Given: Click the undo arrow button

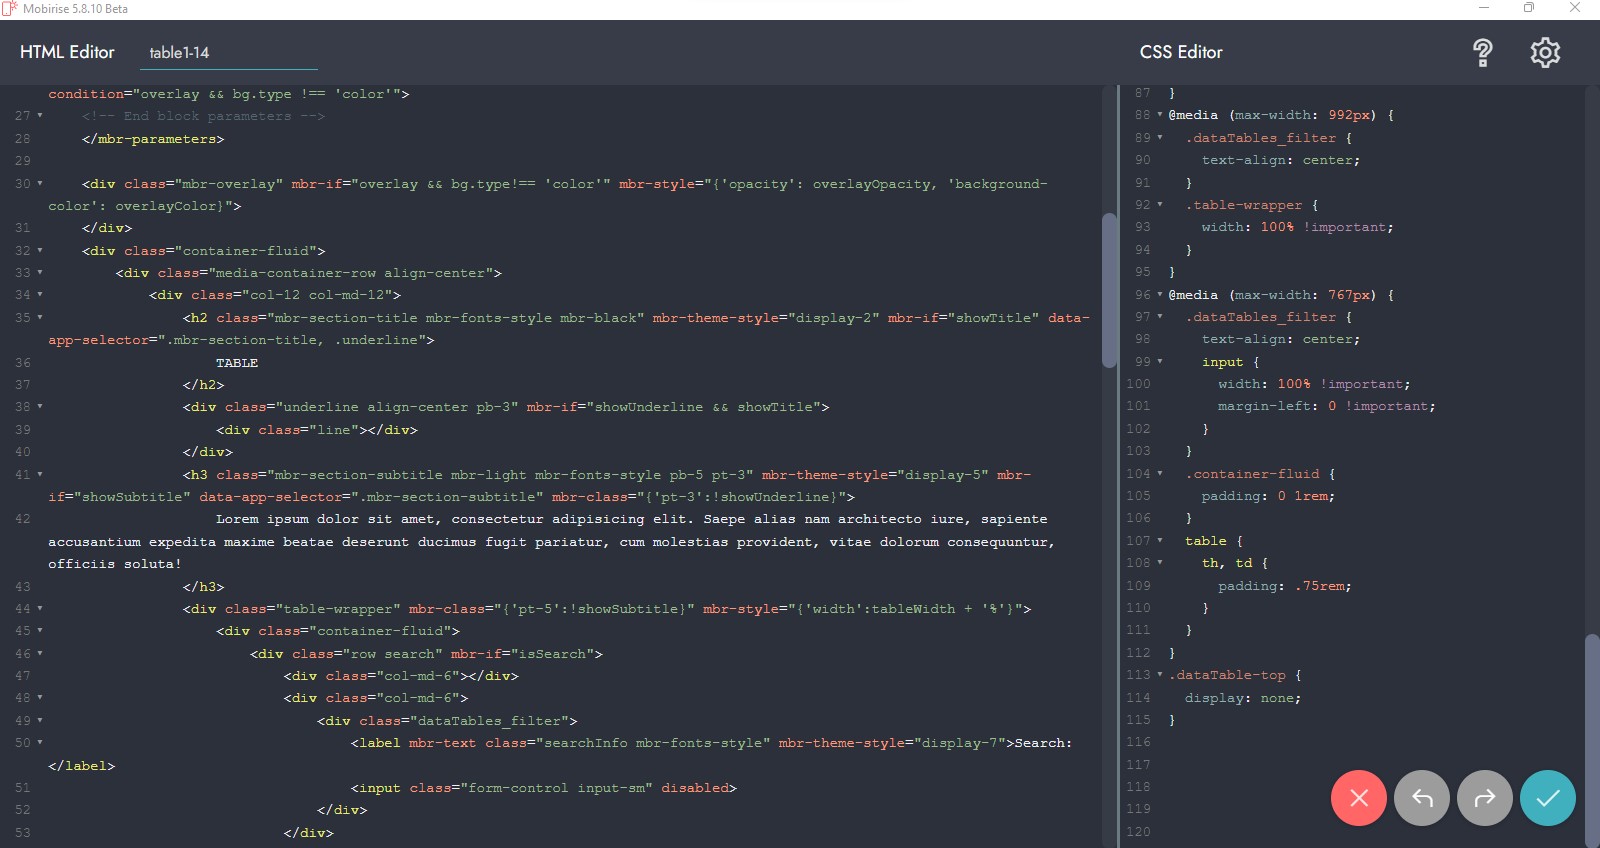Looking at the screenshot, I should click(x=1421, y=798).
